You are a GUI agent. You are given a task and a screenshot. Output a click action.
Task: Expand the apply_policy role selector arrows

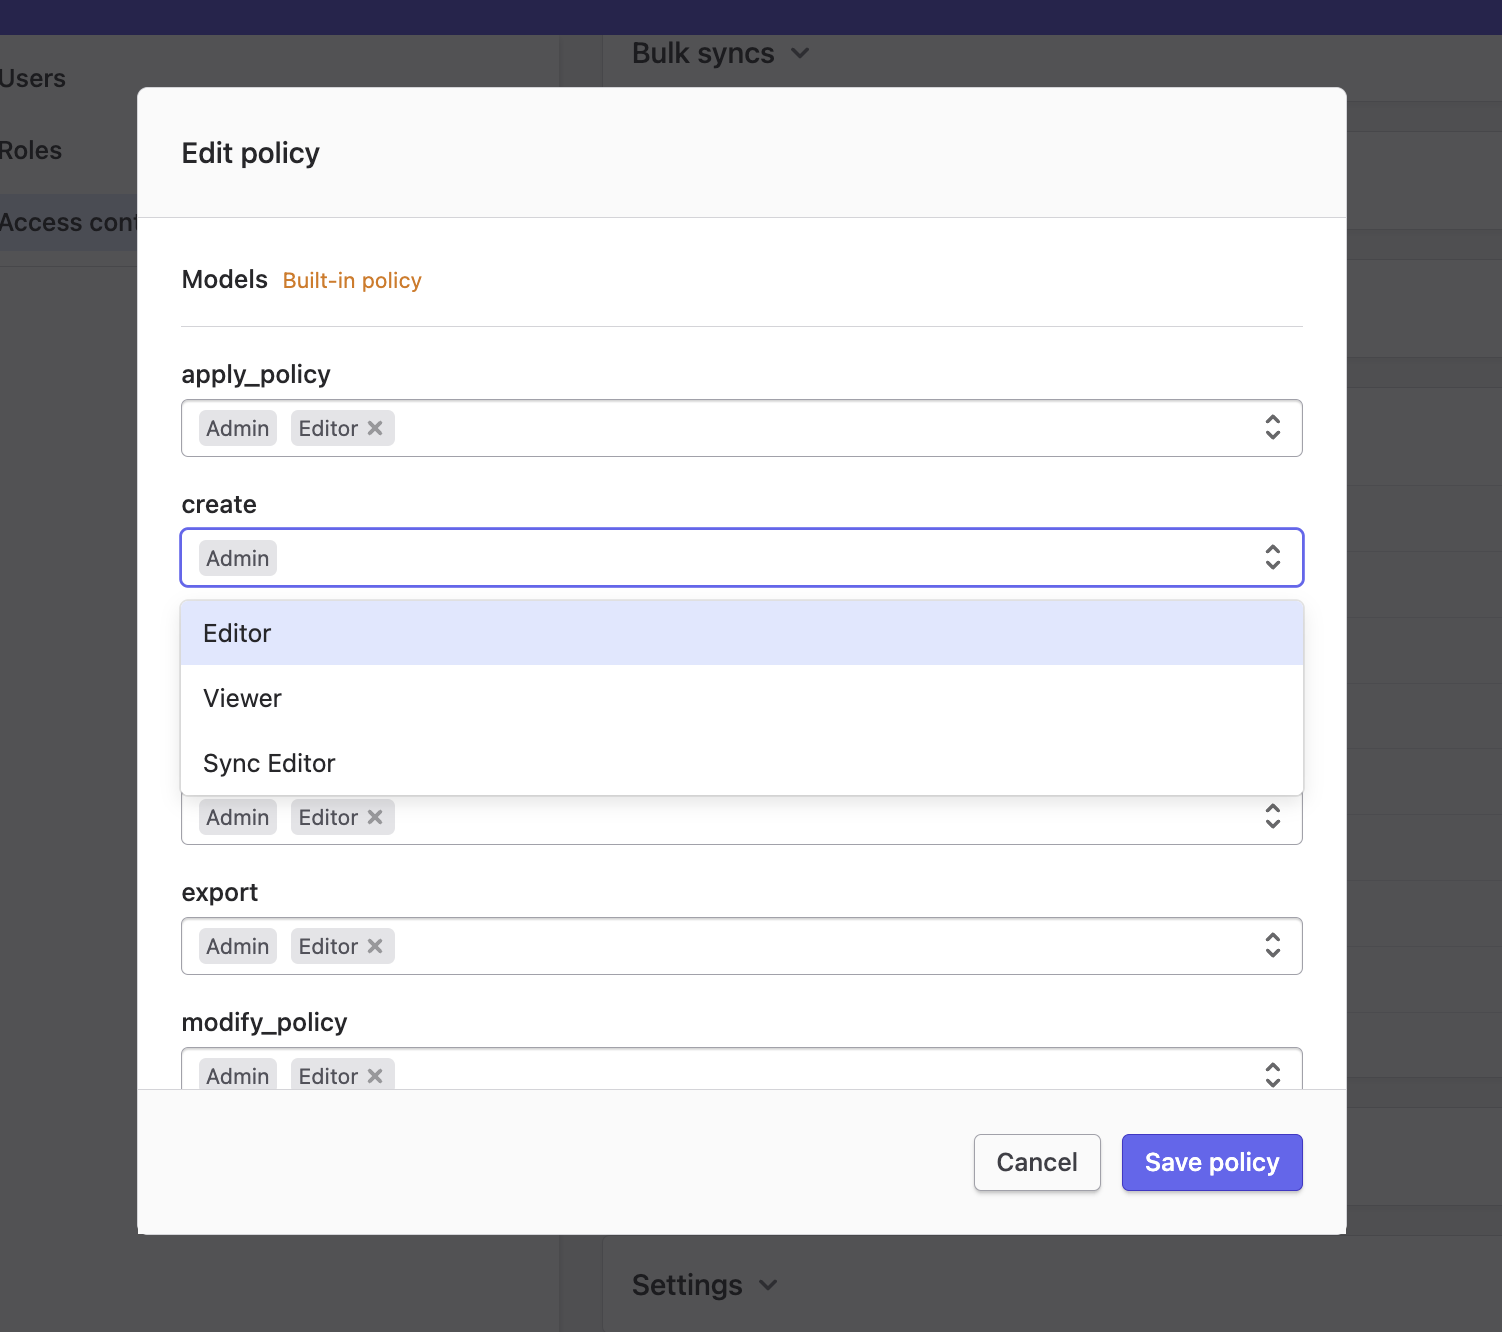click(x=1272, y=428)
